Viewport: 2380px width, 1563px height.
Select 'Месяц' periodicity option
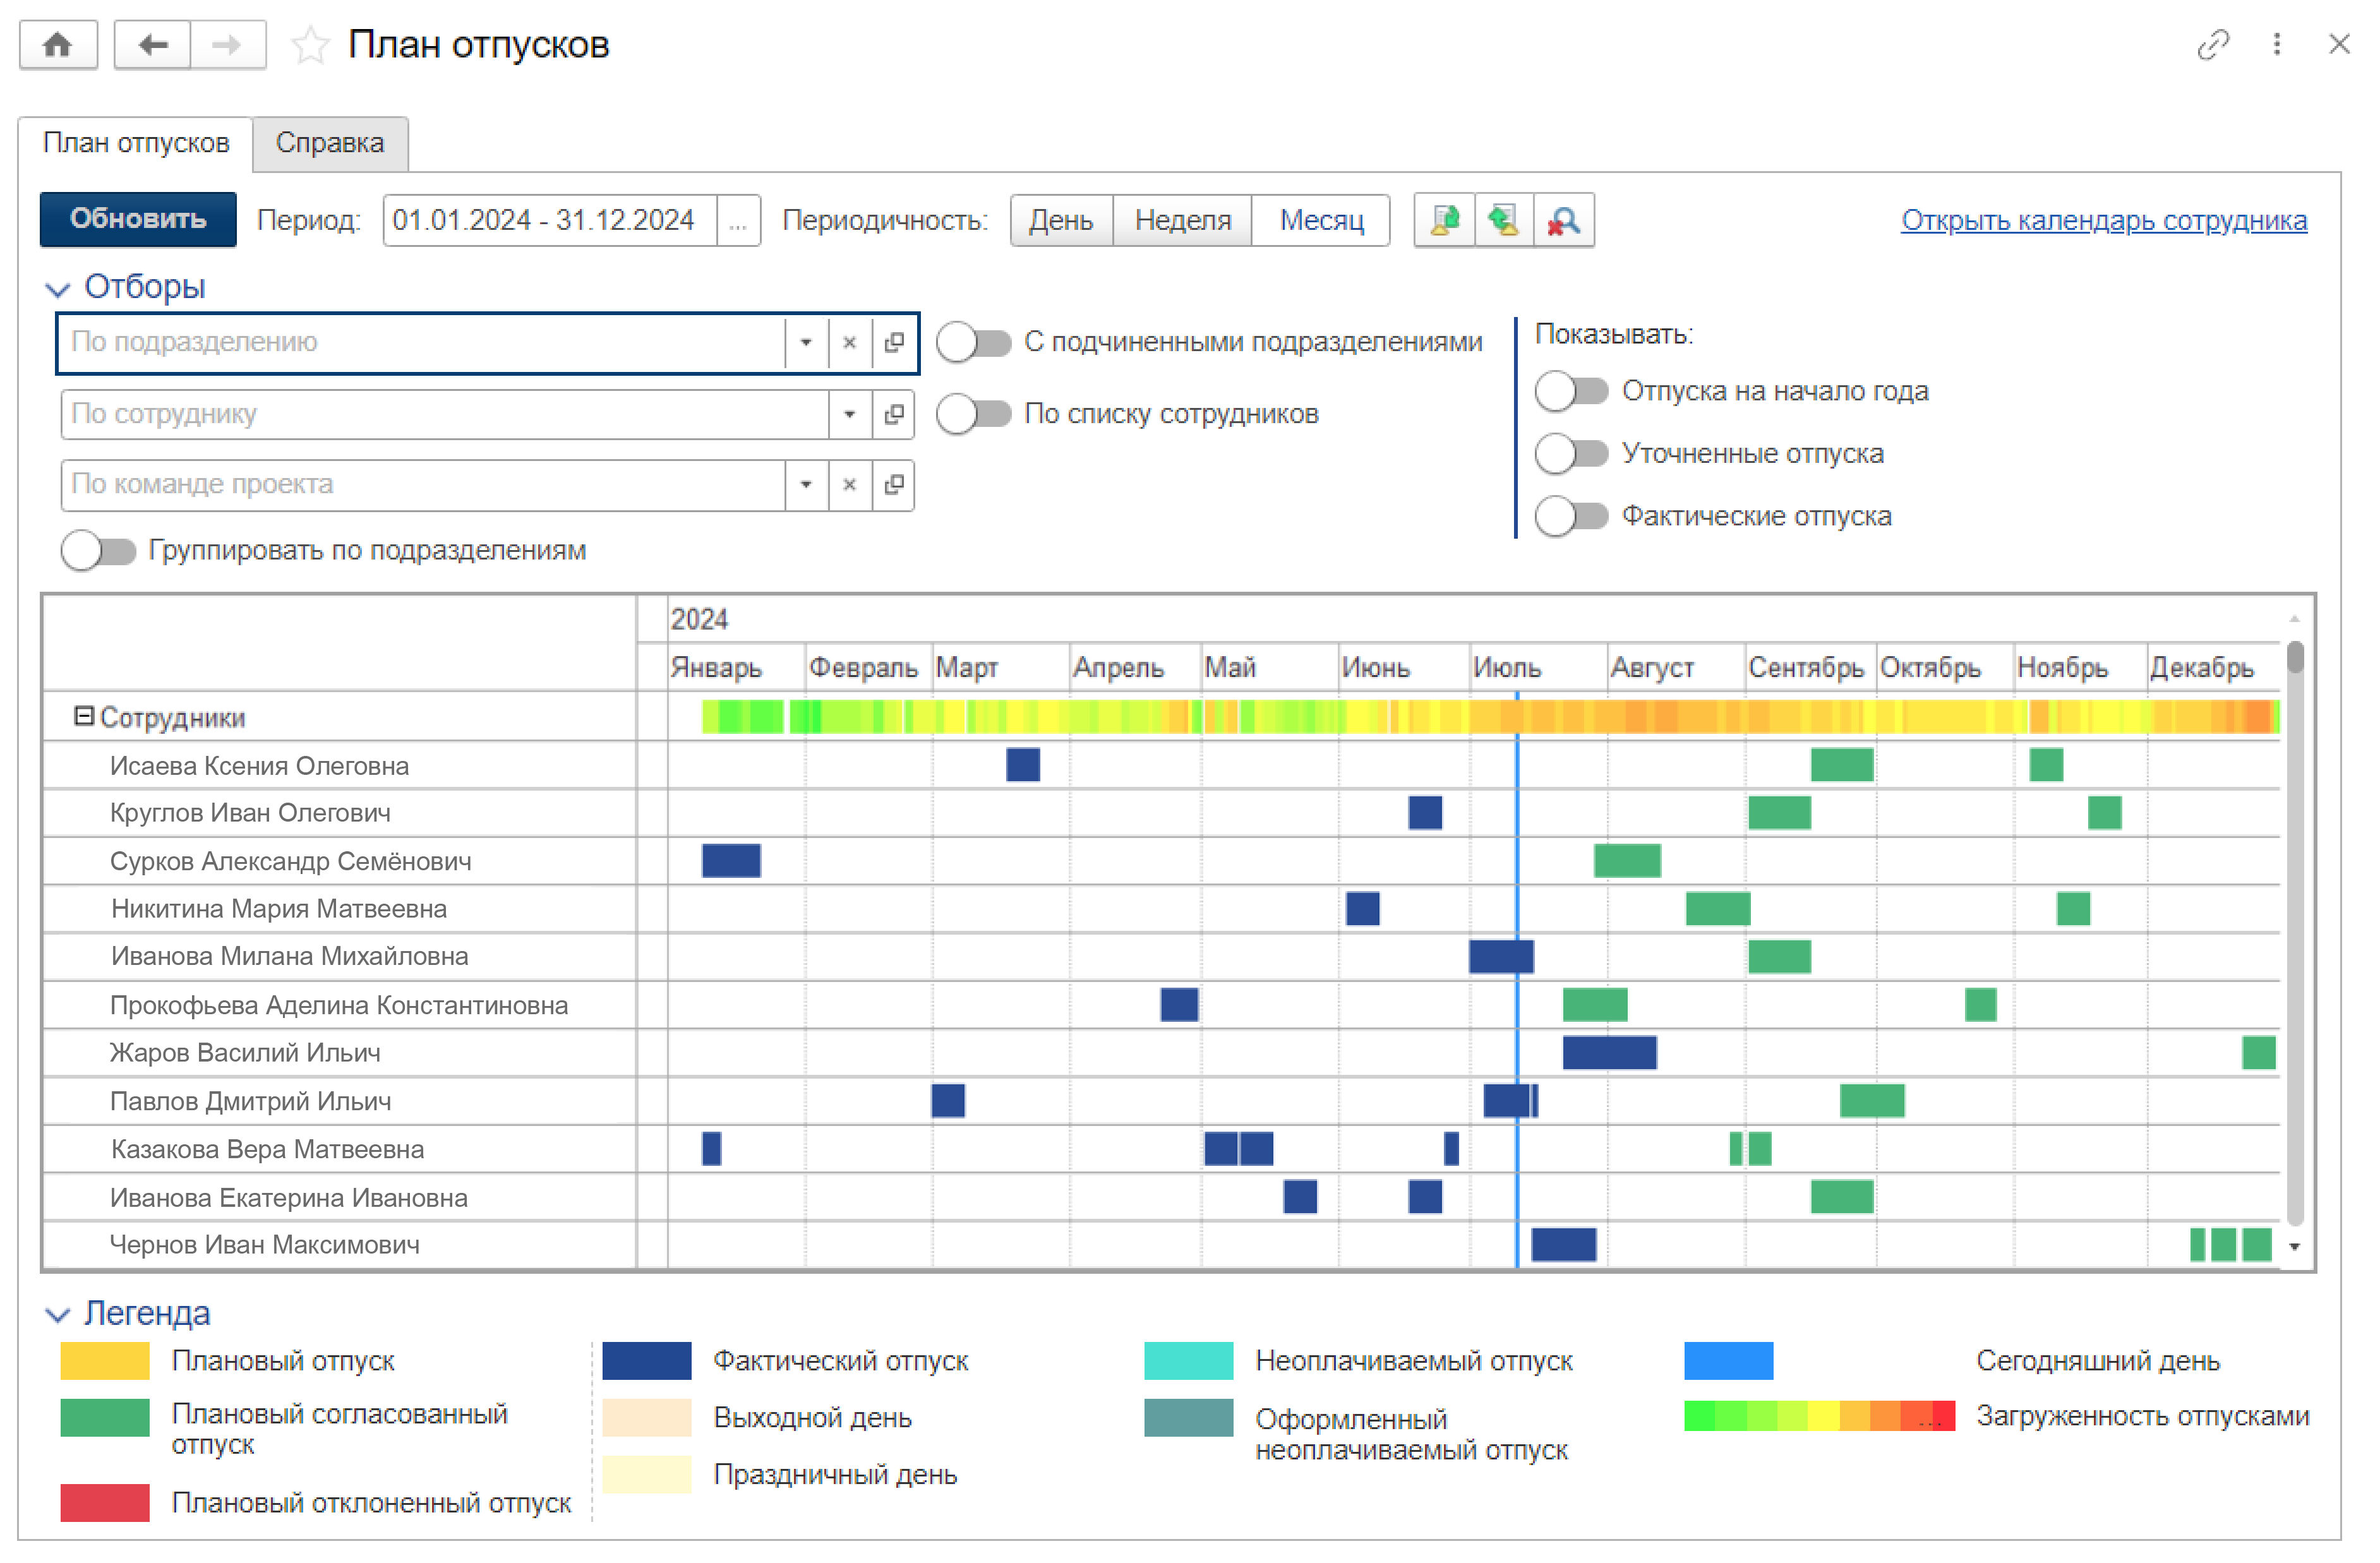pyautogui.click(x=1321, y=220)
